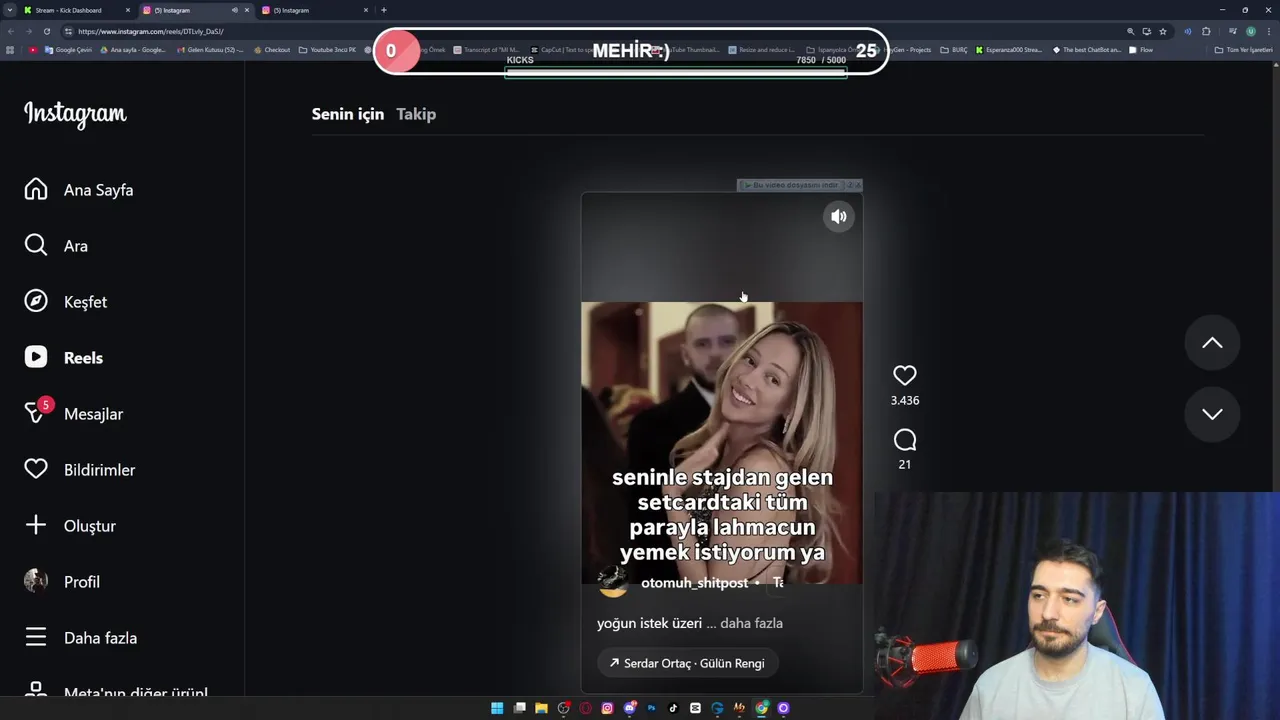Go to next reel down arrow
This screenshot has width=1280, height=720.
pyautogui.click(x=1212, y=414)
